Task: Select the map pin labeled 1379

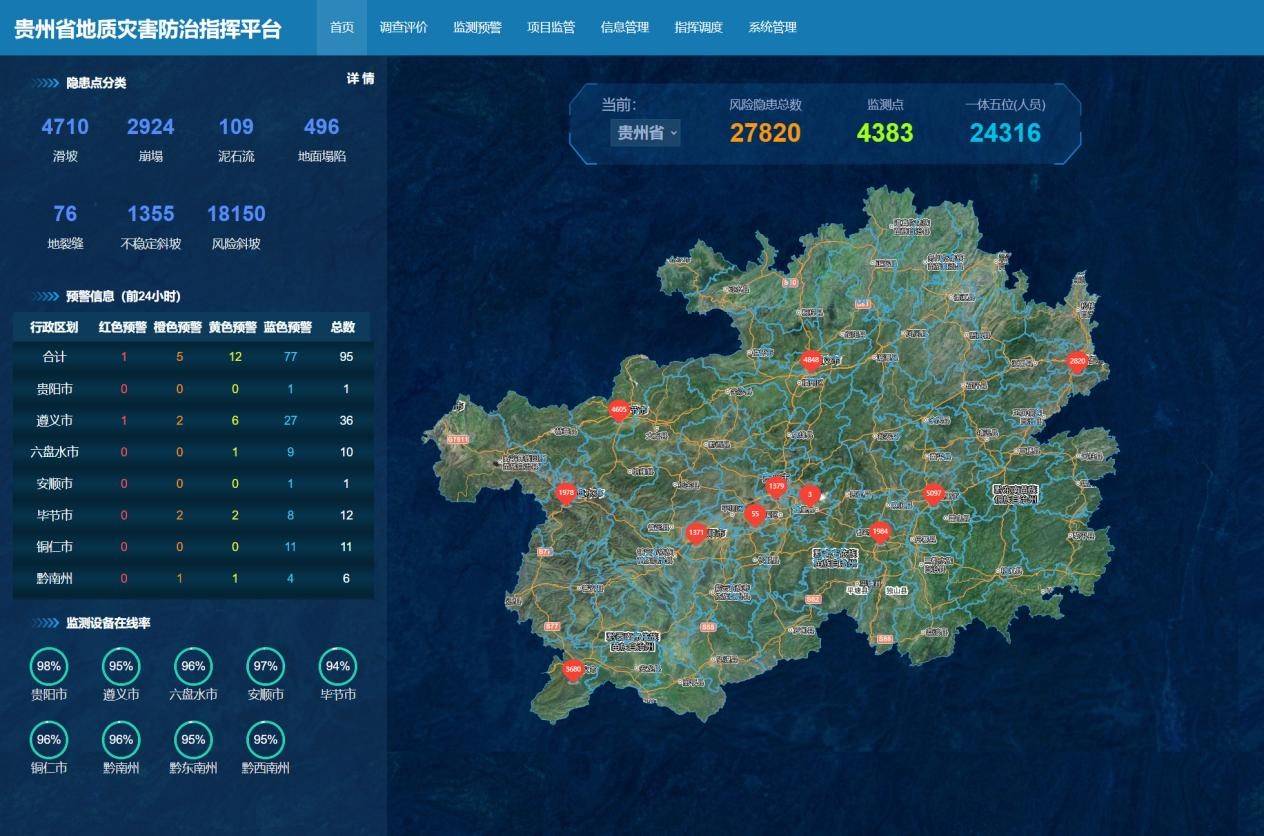Action: (776, 486)
